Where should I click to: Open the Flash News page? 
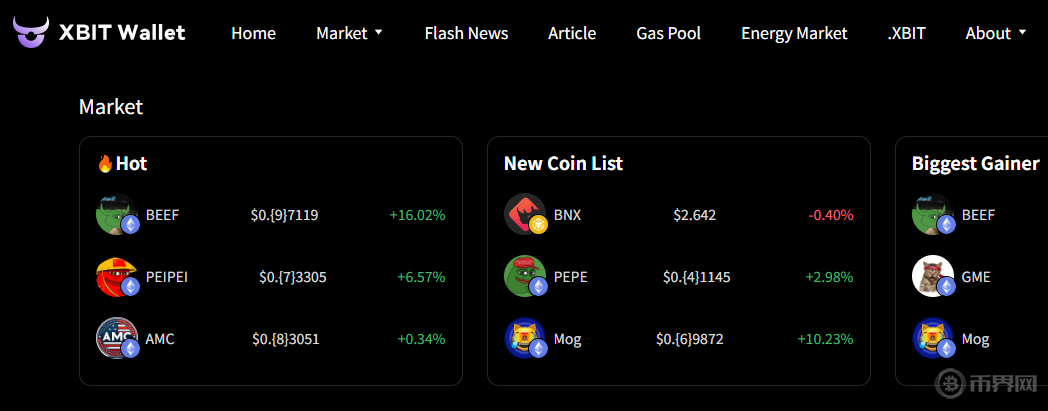tap(466, 33)
